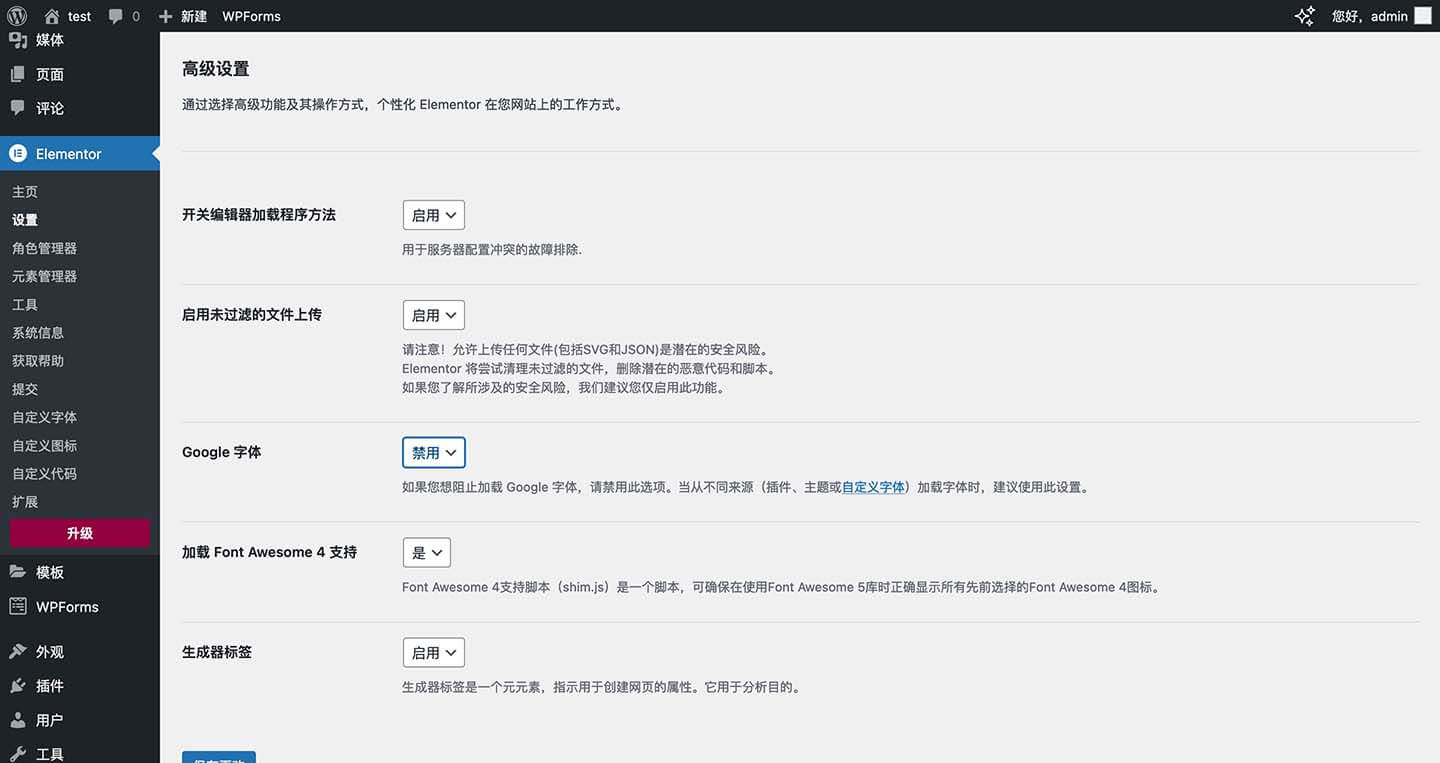1440x763 pixels.
Task: Open 扩展 submenu item
Action: point(25,501)
